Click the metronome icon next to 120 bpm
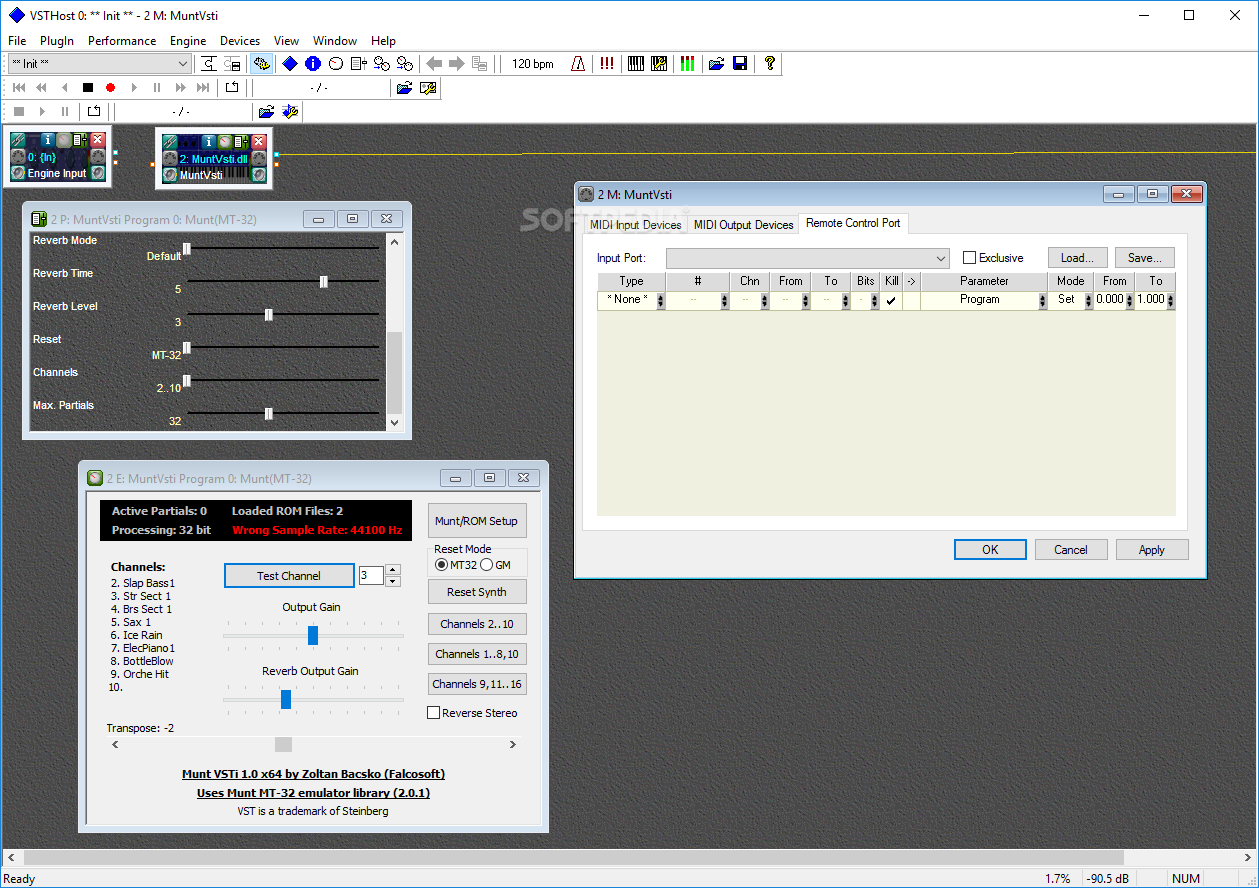The height and width of the screenshot is (888, 1259). 578,64
